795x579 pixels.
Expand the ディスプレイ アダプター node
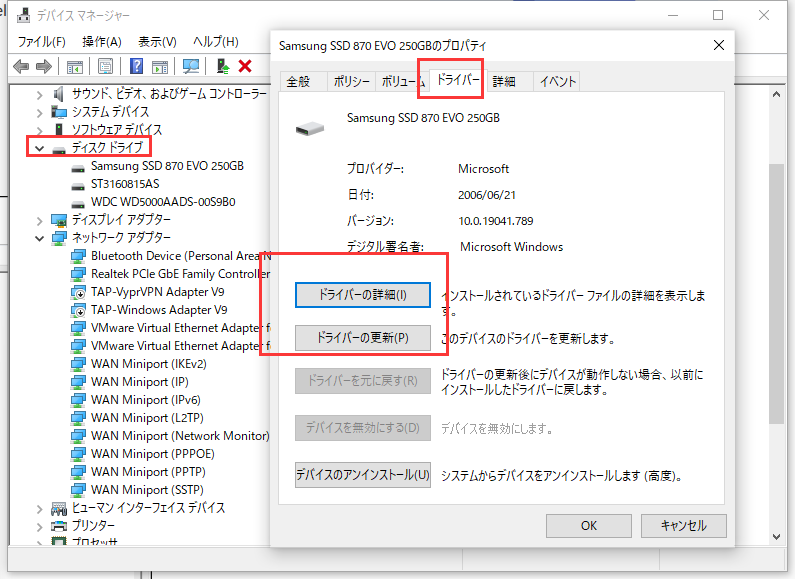[x=40, y=221]
